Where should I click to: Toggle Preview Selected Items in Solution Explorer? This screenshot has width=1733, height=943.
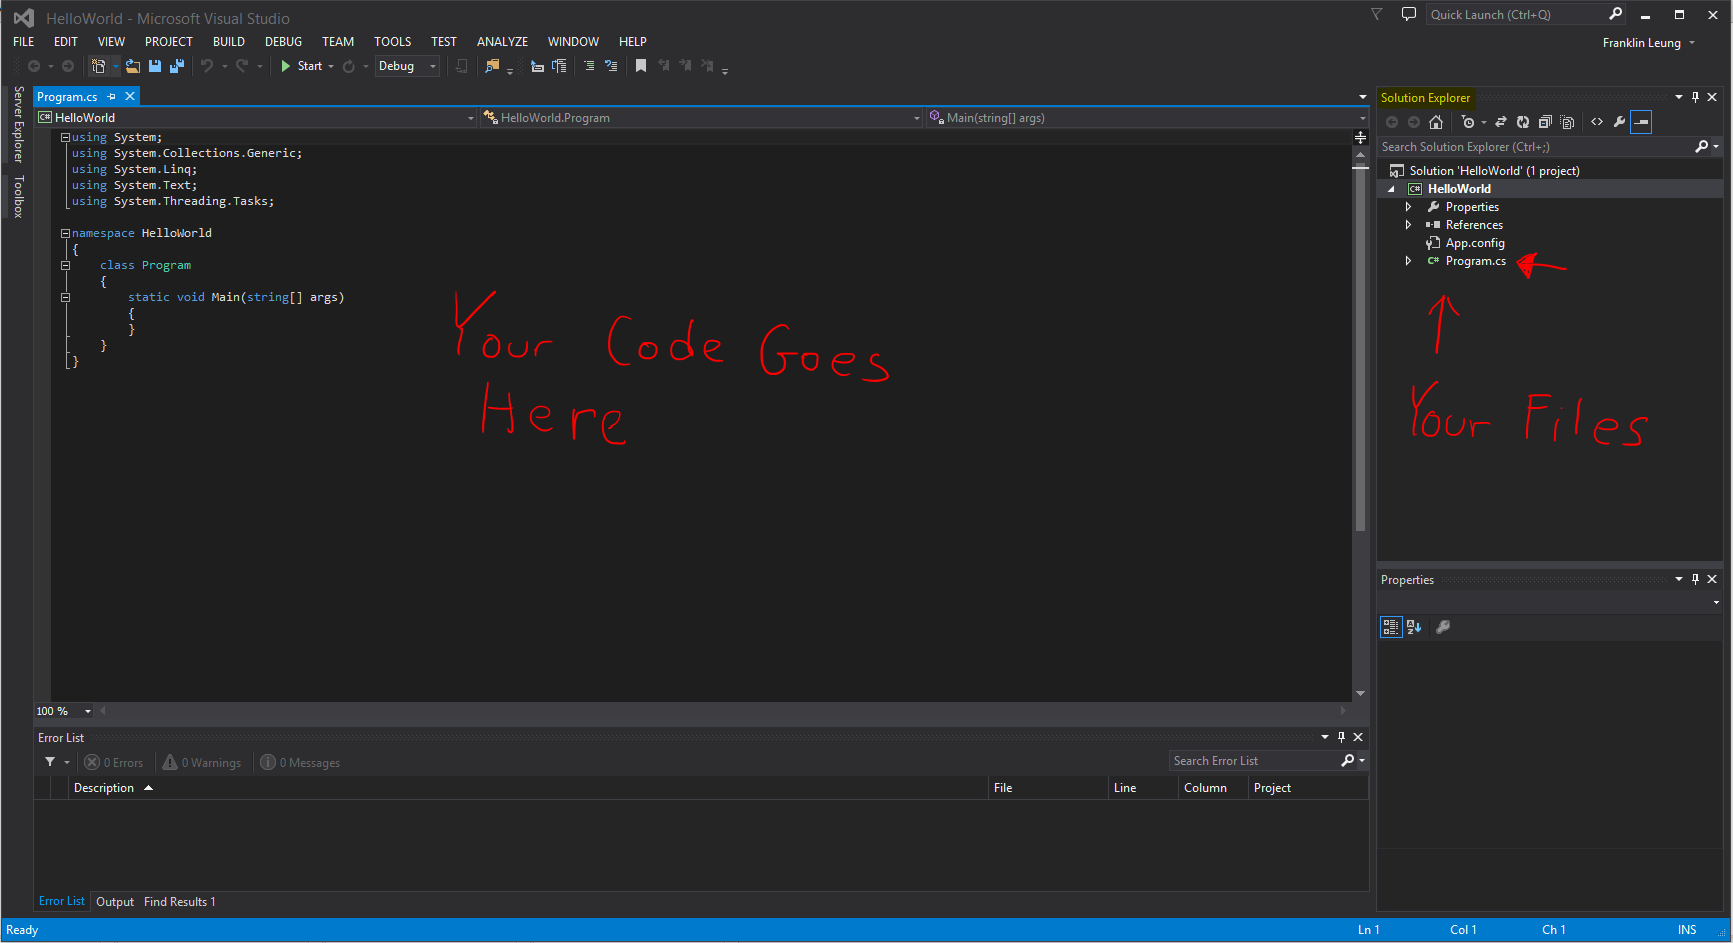point(1641,122)
